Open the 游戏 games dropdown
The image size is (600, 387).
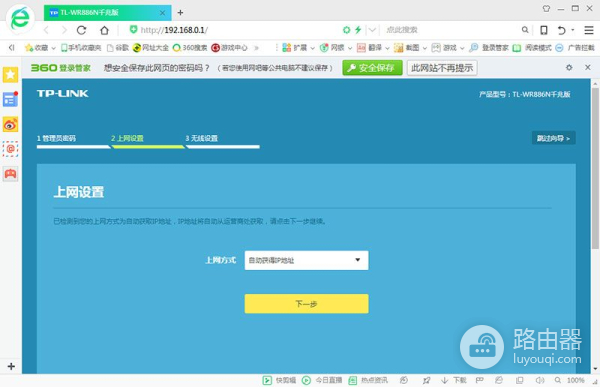tap(448, 48)
